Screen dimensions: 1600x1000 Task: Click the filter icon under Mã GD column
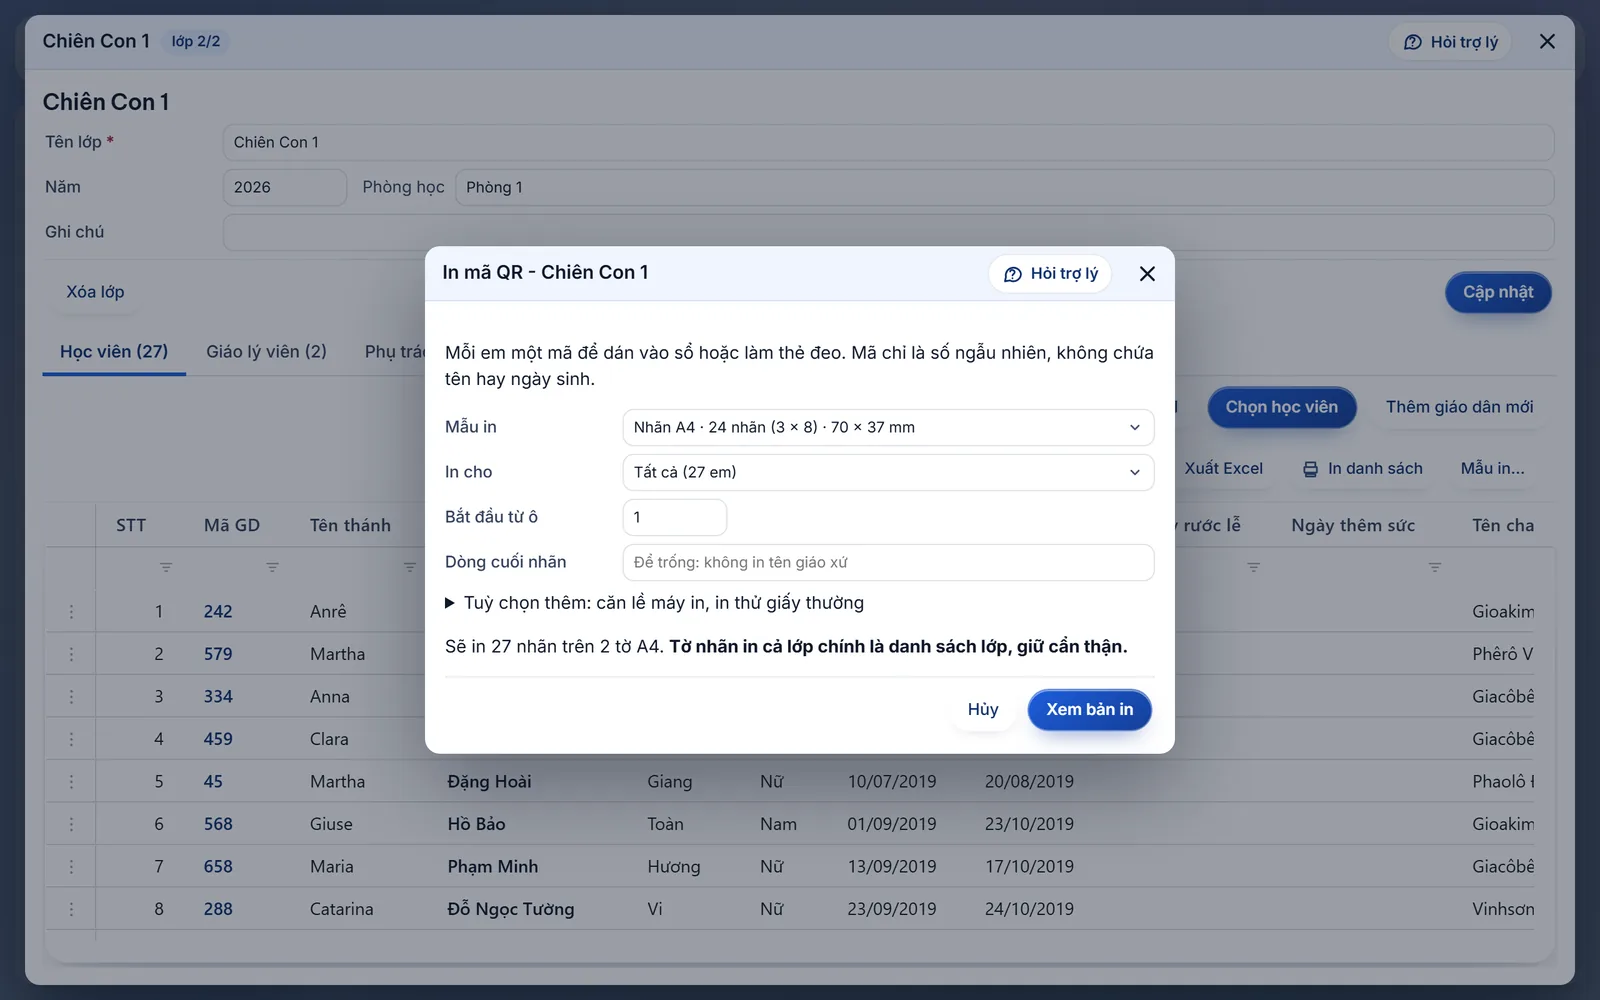pyautogui.click(x=272, y=567)
